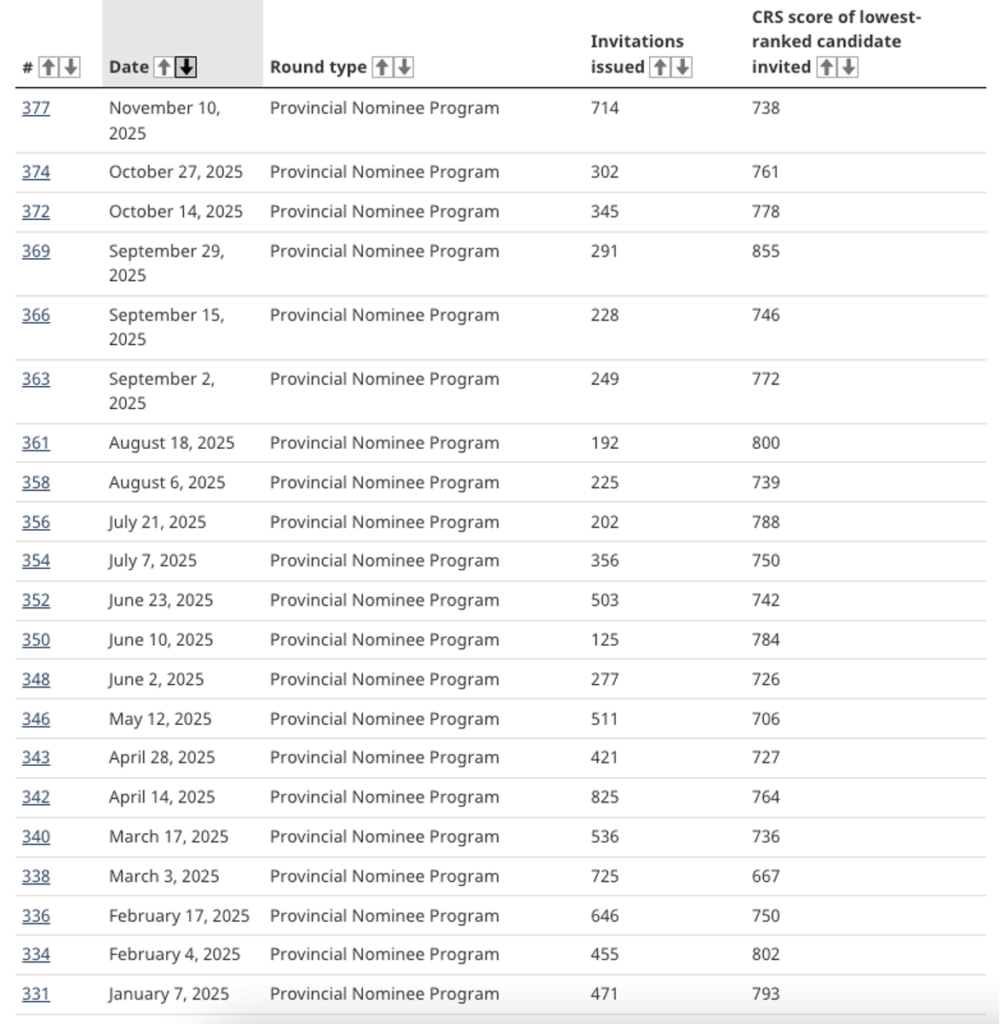This screenshot has height=1024, width=1000.
Task: Open round 374 details link
Action: tap(36, 172)
